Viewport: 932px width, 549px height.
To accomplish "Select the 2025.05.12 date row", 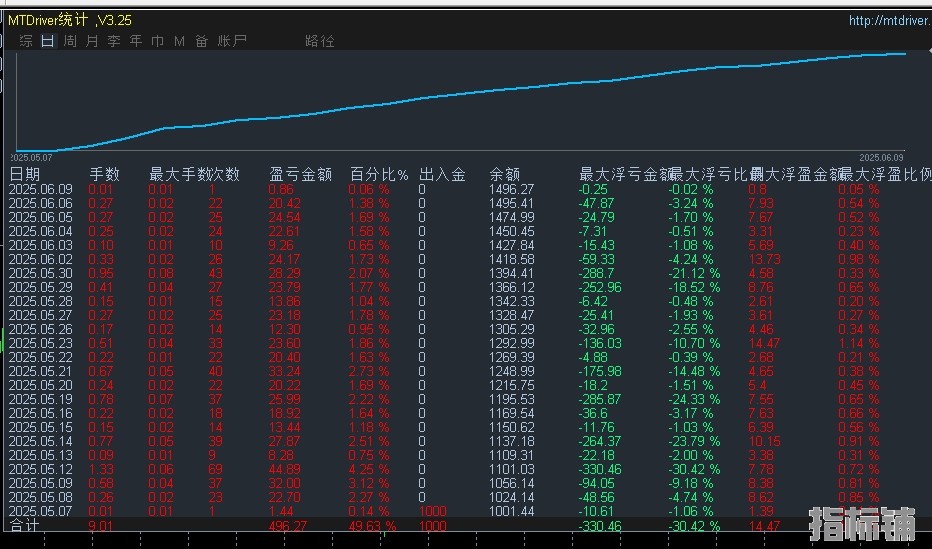I will (40, 469).
